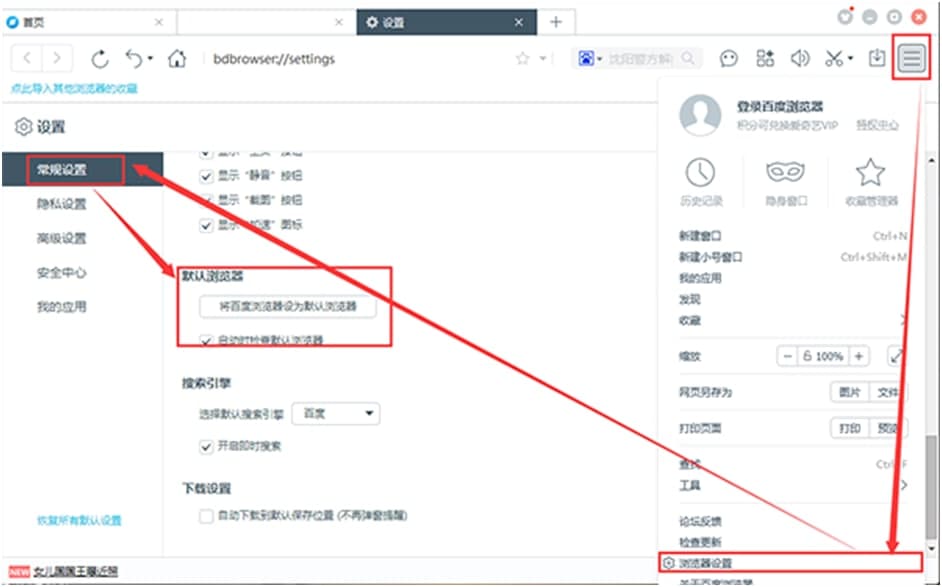The image size is (942, 587).
Task: Select 高级设置 in settings sidebar
Action: (61, 239)
